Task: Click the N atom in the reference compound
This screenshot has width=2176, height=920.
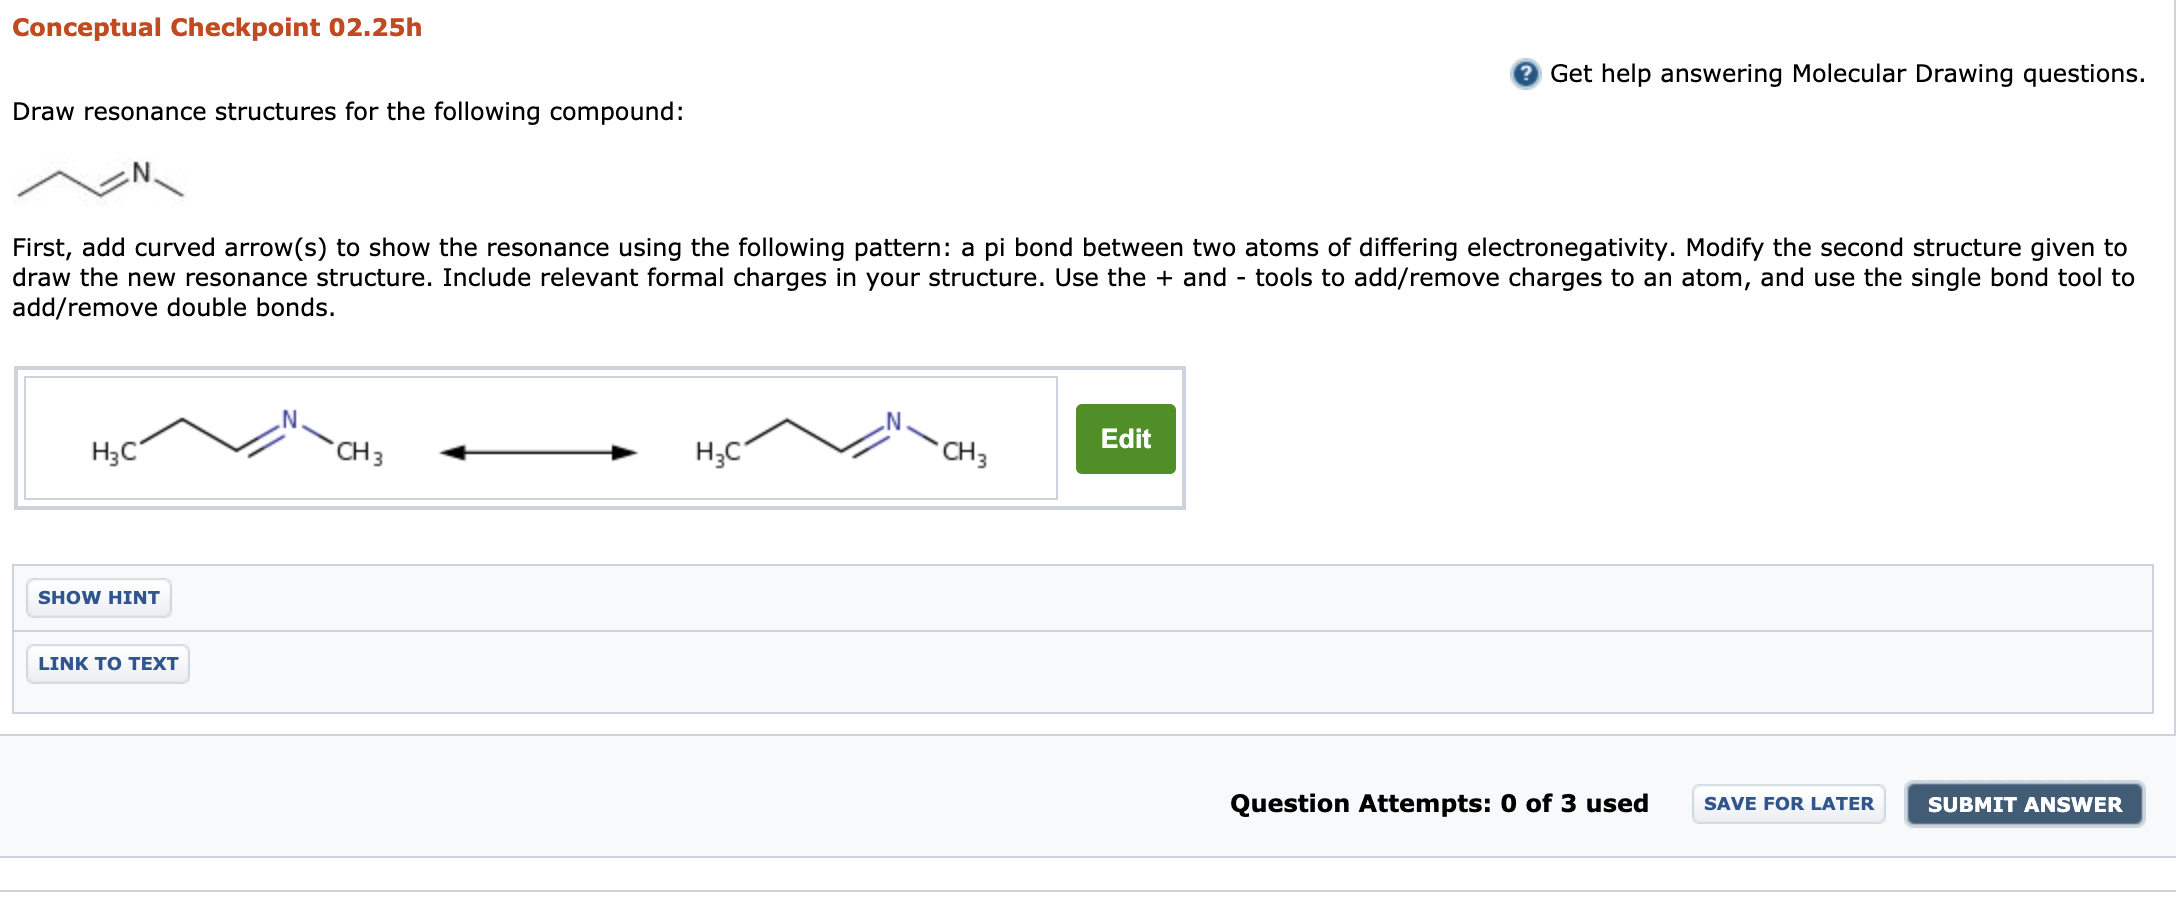Action: 141,172
